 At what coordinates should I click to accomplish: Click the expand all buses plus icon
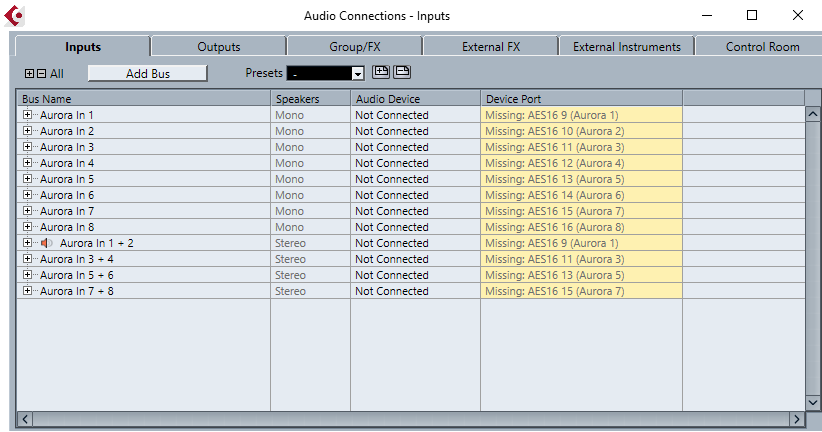pyautogui.click(x=29, y=73)
